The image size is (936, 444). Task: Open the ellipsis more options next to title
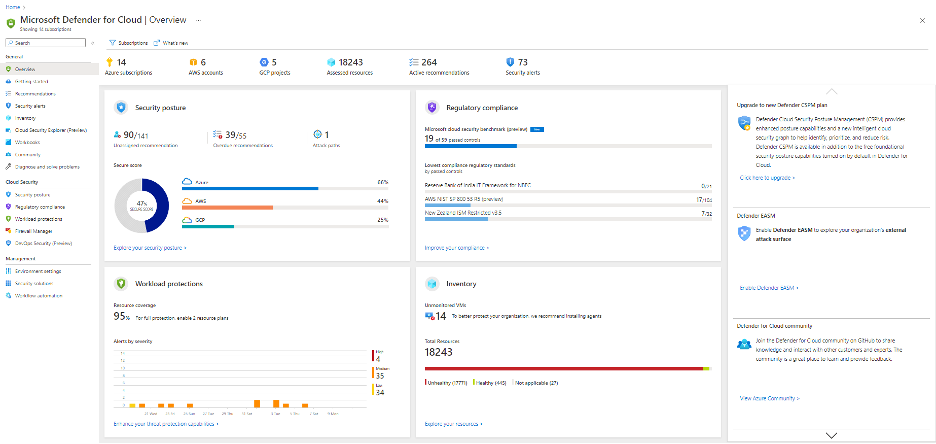pyautogui.click(x=199, y=20)
